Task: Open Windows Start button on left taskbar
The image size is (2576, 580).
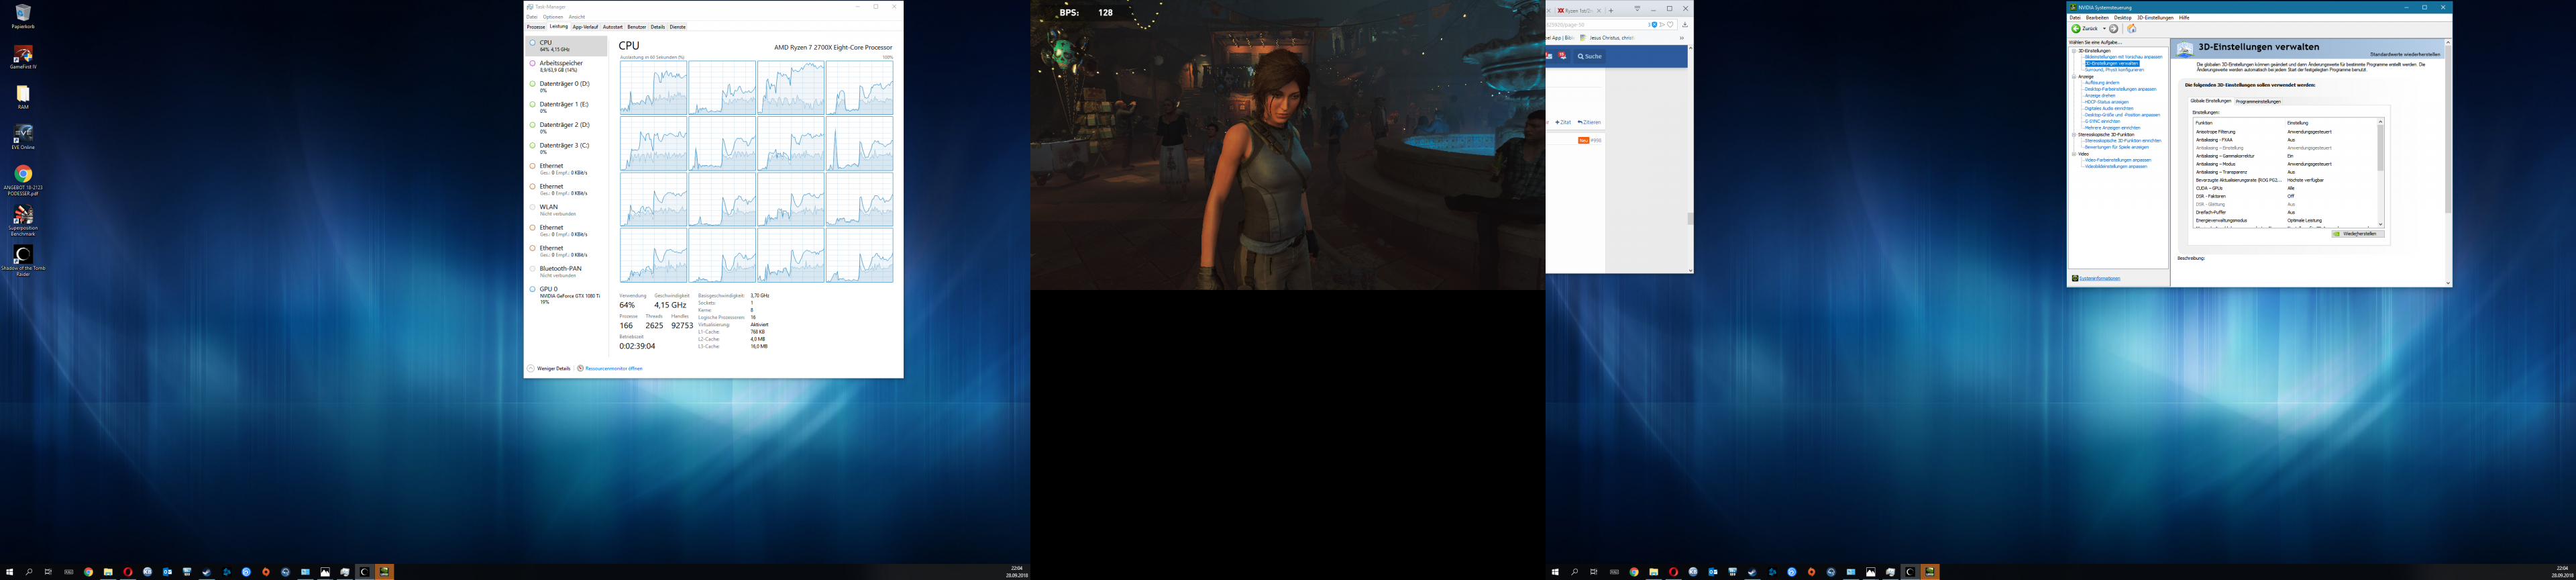Action: (9, 572)
